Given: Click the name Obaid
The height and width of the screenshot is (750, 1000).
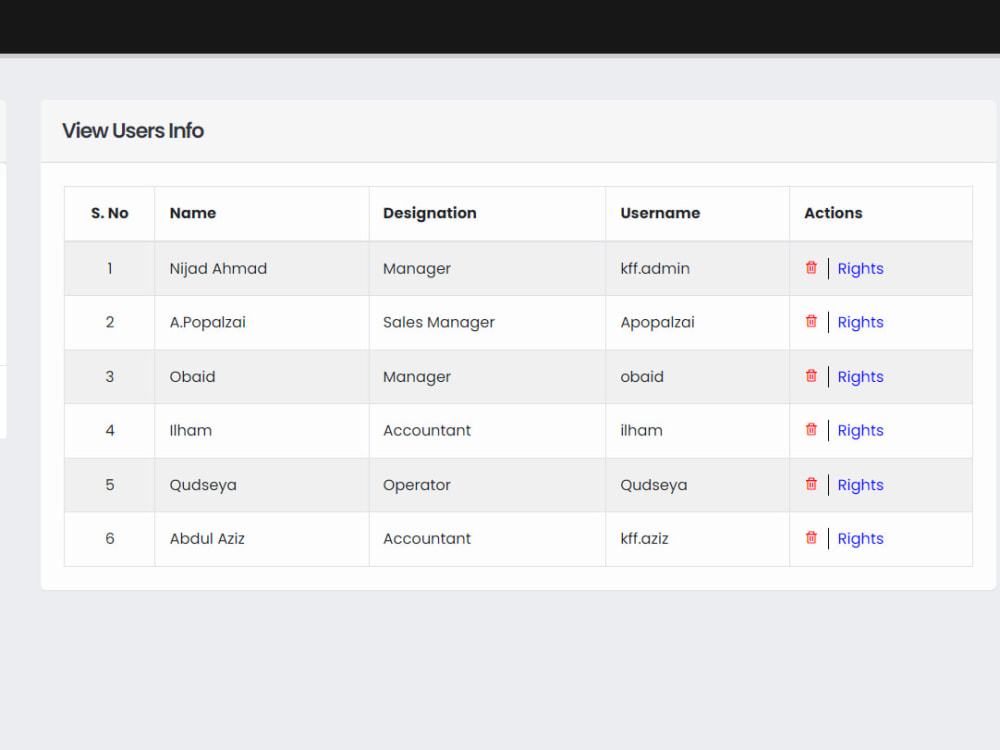Looking at the screenshot, I should click(192, 377).
